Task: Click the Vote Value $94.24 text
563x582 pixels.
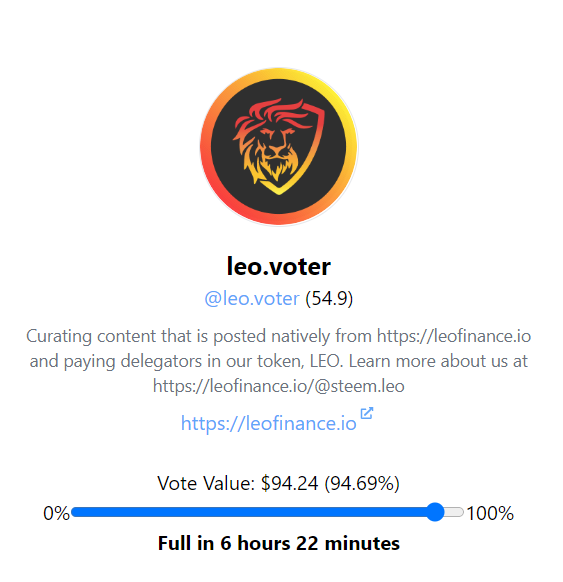Action: pyautogui.click(x=238, y=483)
